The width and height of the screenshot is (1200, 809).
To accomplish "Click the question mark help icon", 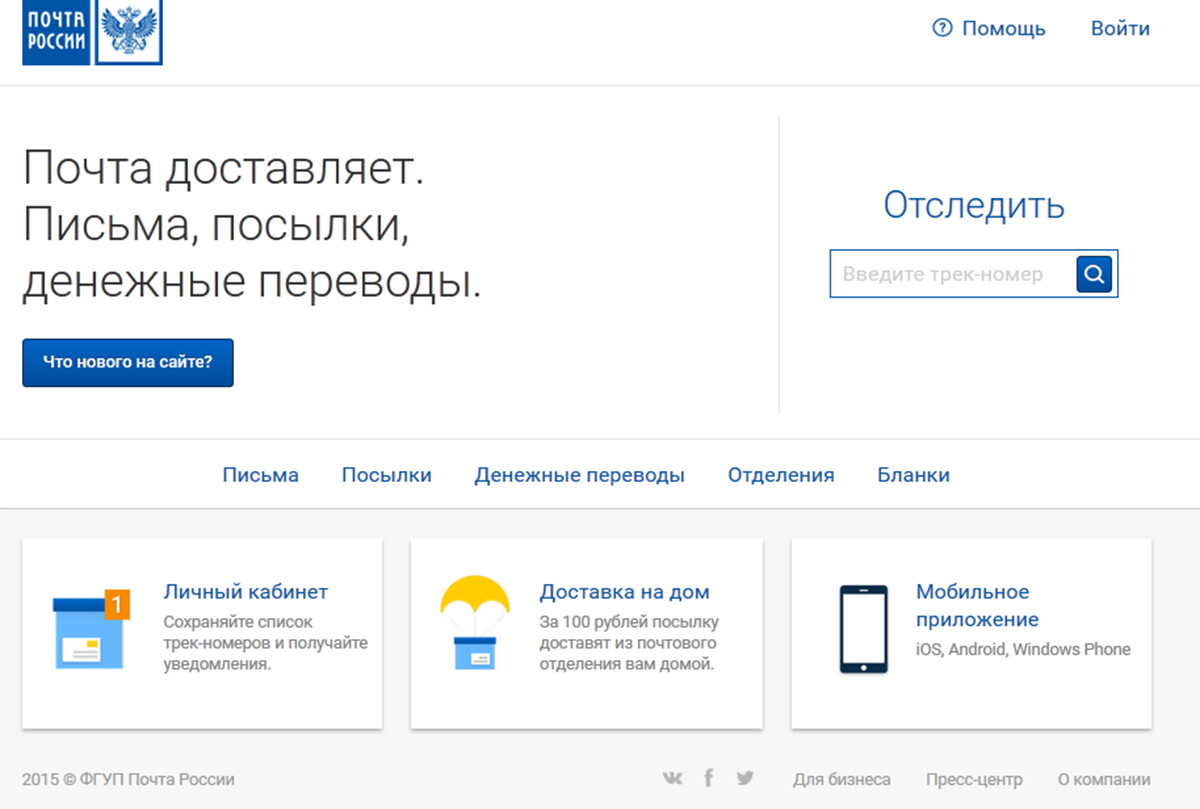I will point(941,29).
